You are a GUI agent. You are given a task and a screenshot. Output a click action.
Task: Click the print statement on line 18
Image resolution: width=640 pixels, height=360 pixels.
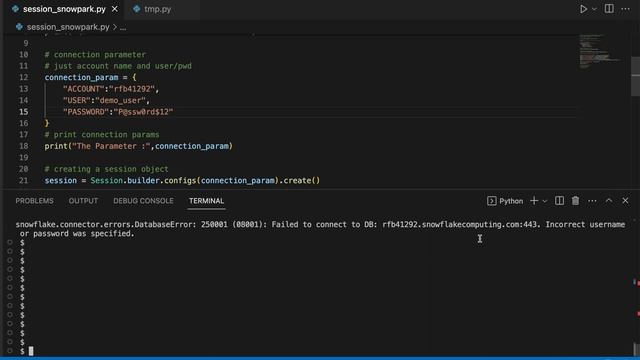pos(138,146)
